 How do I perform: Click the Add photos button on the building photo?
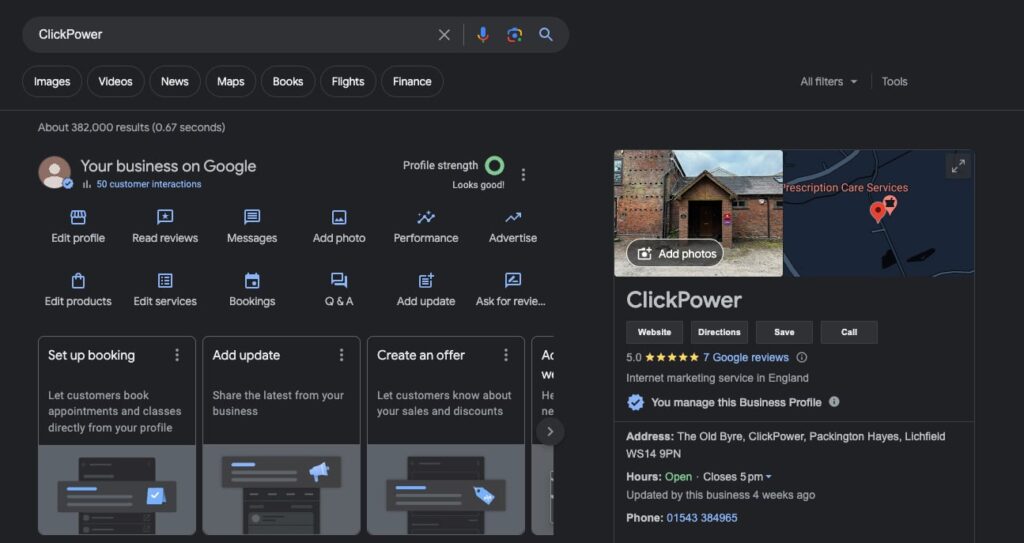tap(675, 254)
